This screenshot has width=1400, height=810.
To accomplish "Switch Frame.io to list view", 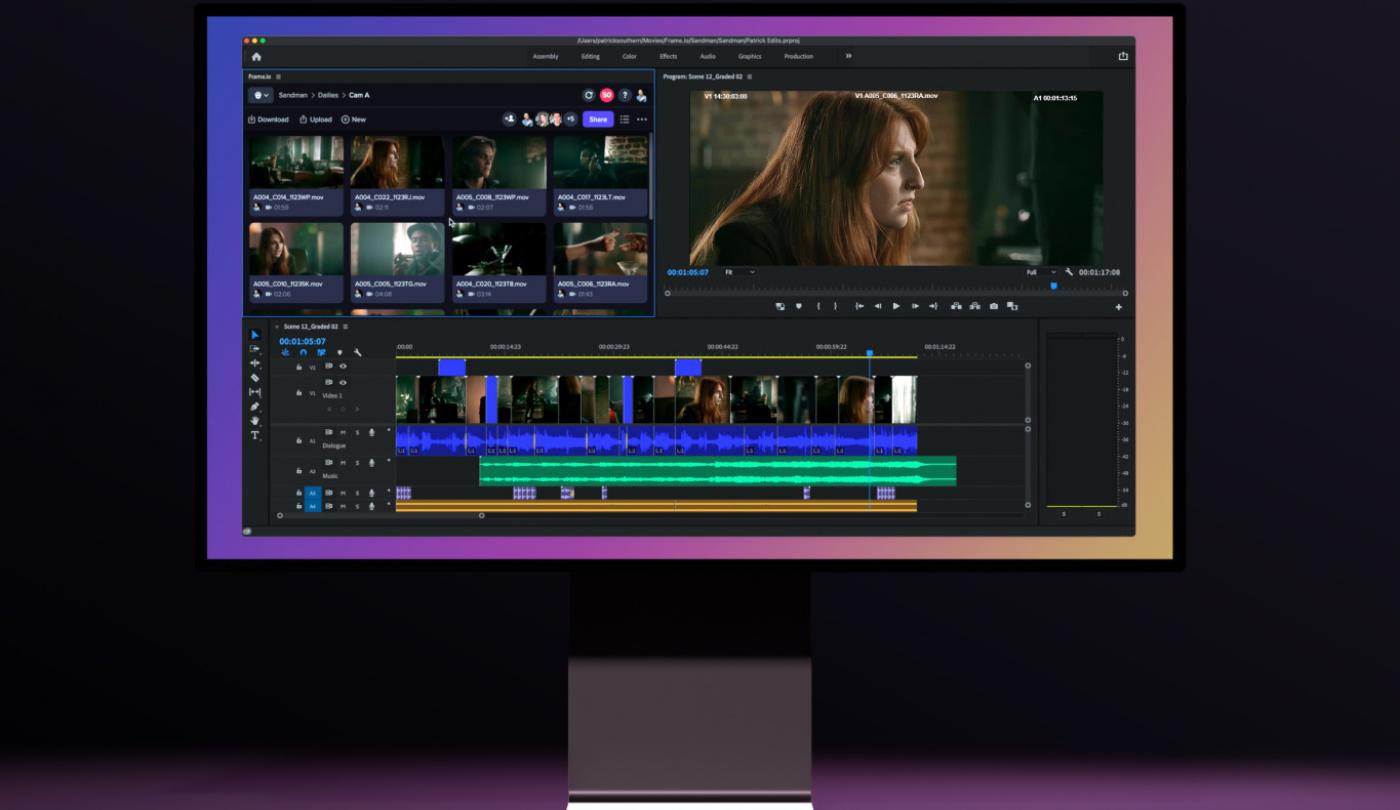I will tap(624, 119).
